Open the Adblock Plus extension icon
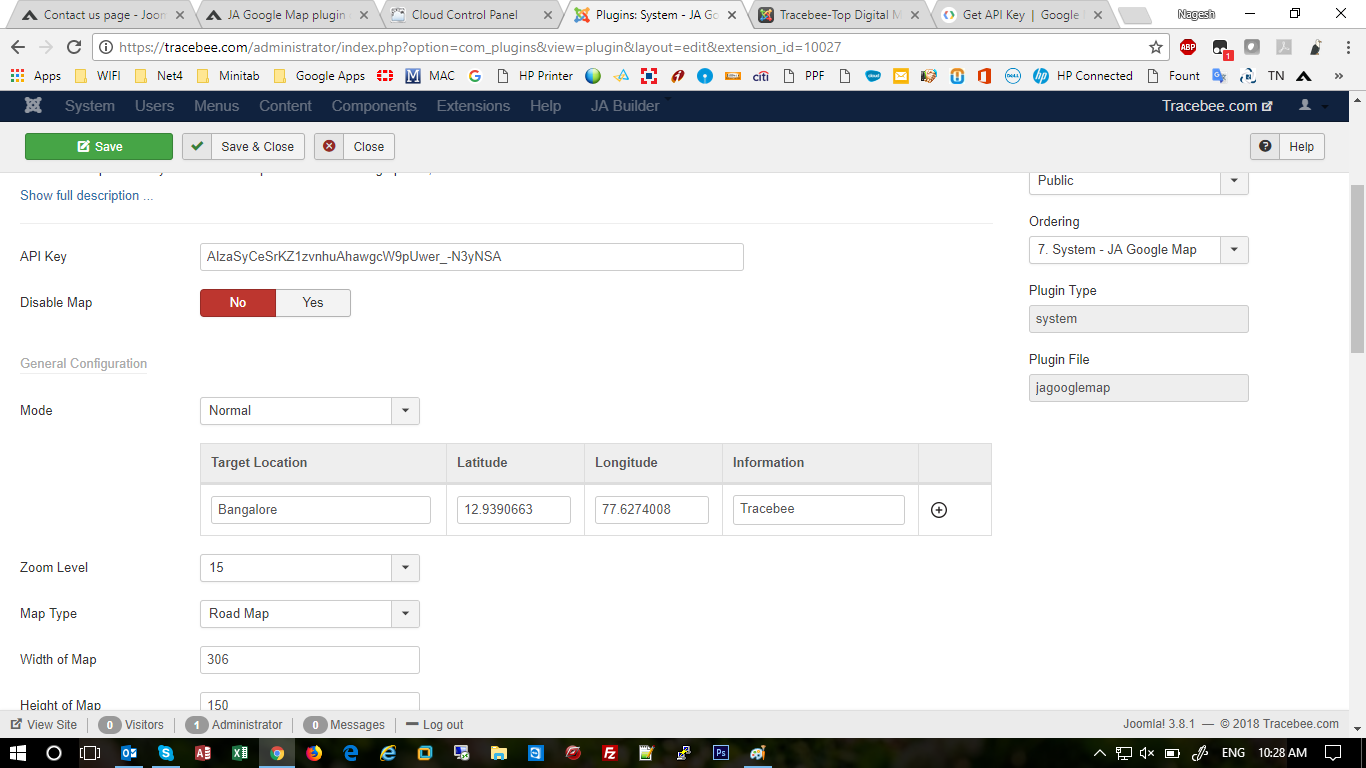The width and height of the screenshot is (1366, 768). (1188, 47)
